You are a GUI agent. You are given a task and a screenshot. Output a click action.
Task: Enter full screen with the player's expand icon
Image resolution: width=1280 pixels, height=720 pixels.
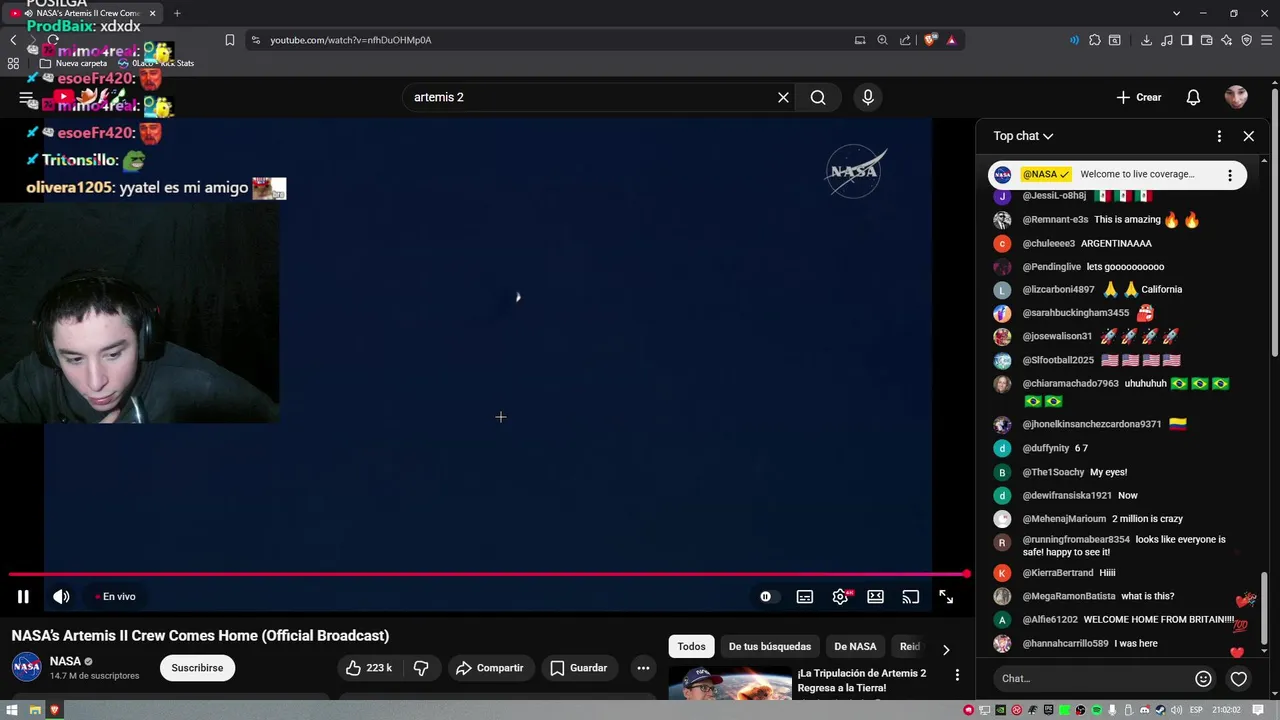tap(946, 597)
